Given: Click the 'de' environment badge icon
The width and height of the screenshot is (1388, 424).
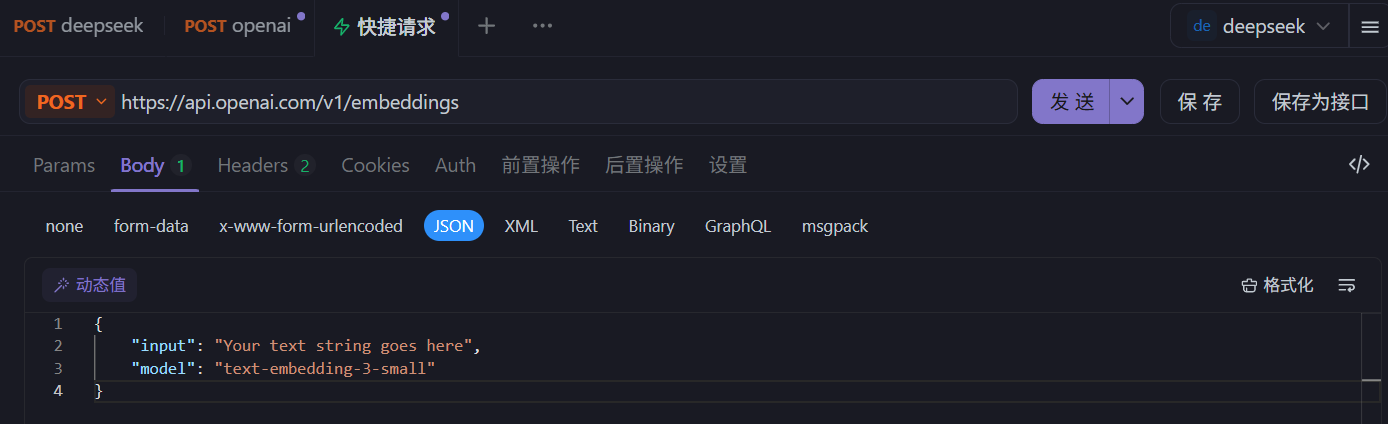Looking at the screenshot, I should point(1202,26).
